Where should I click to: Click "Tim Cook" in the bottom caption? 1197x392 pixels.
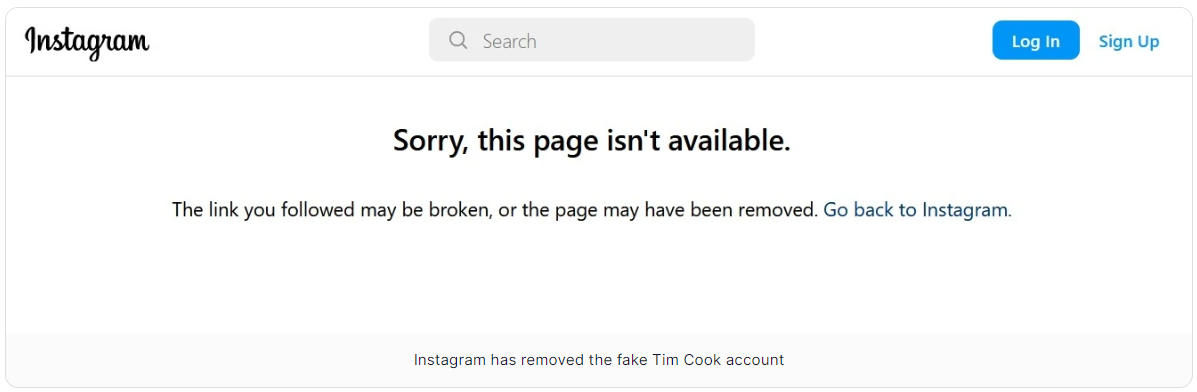click(x=679, y=359)
